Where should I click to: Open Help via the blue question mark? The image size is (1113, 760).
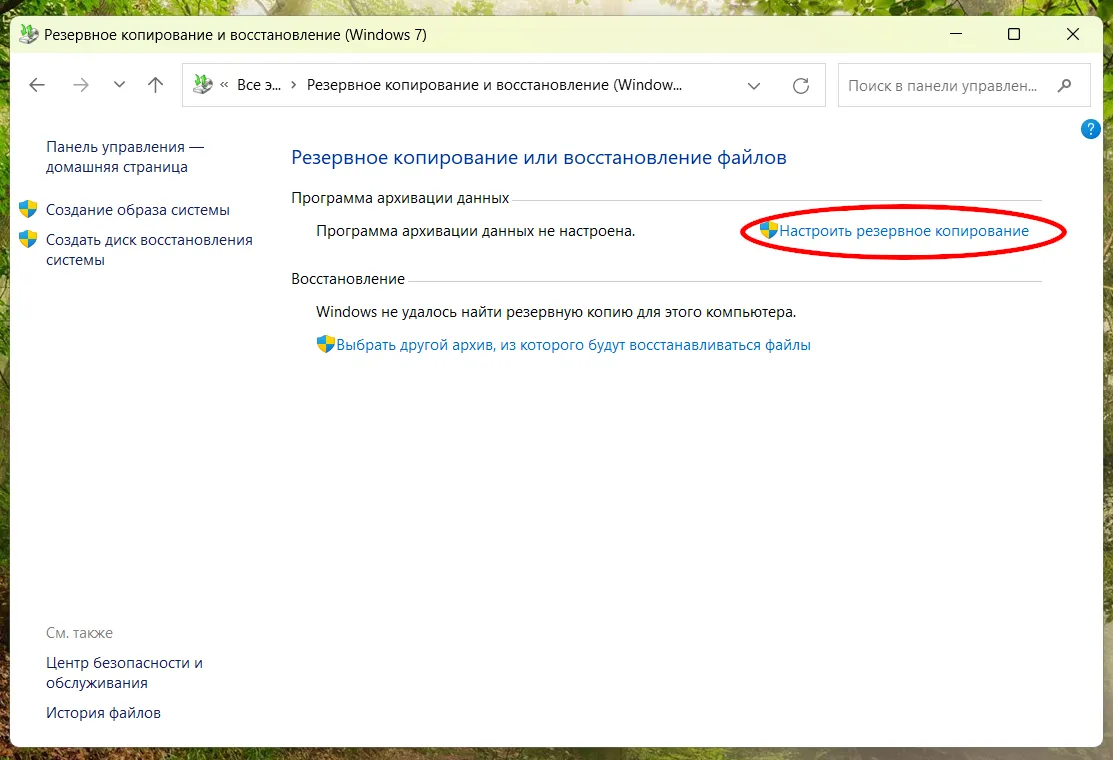point(1090,129)
